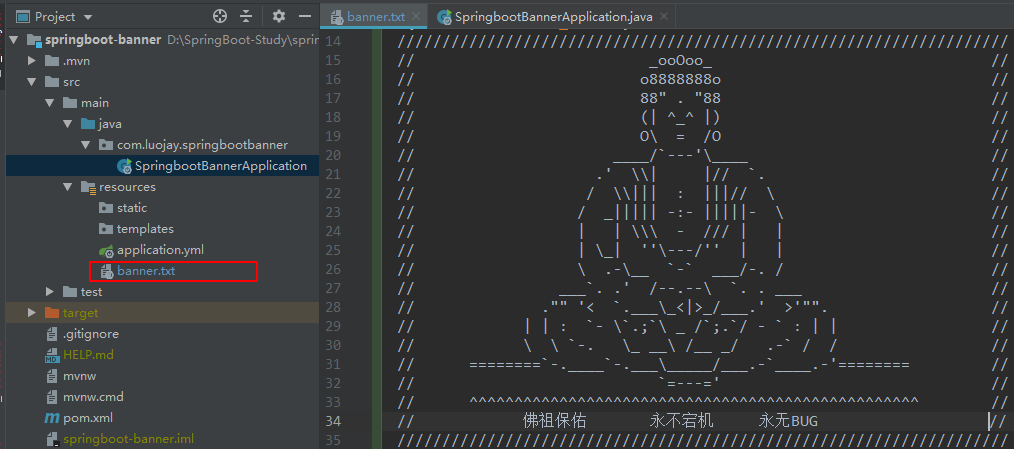
Task: Collapse the resources folder
Action: (67, 187)
